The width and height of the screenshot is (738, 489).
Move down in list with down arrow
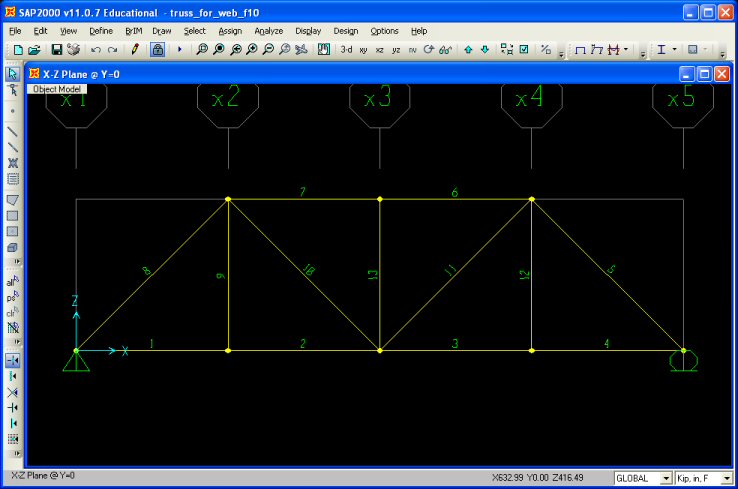[485, 49]
